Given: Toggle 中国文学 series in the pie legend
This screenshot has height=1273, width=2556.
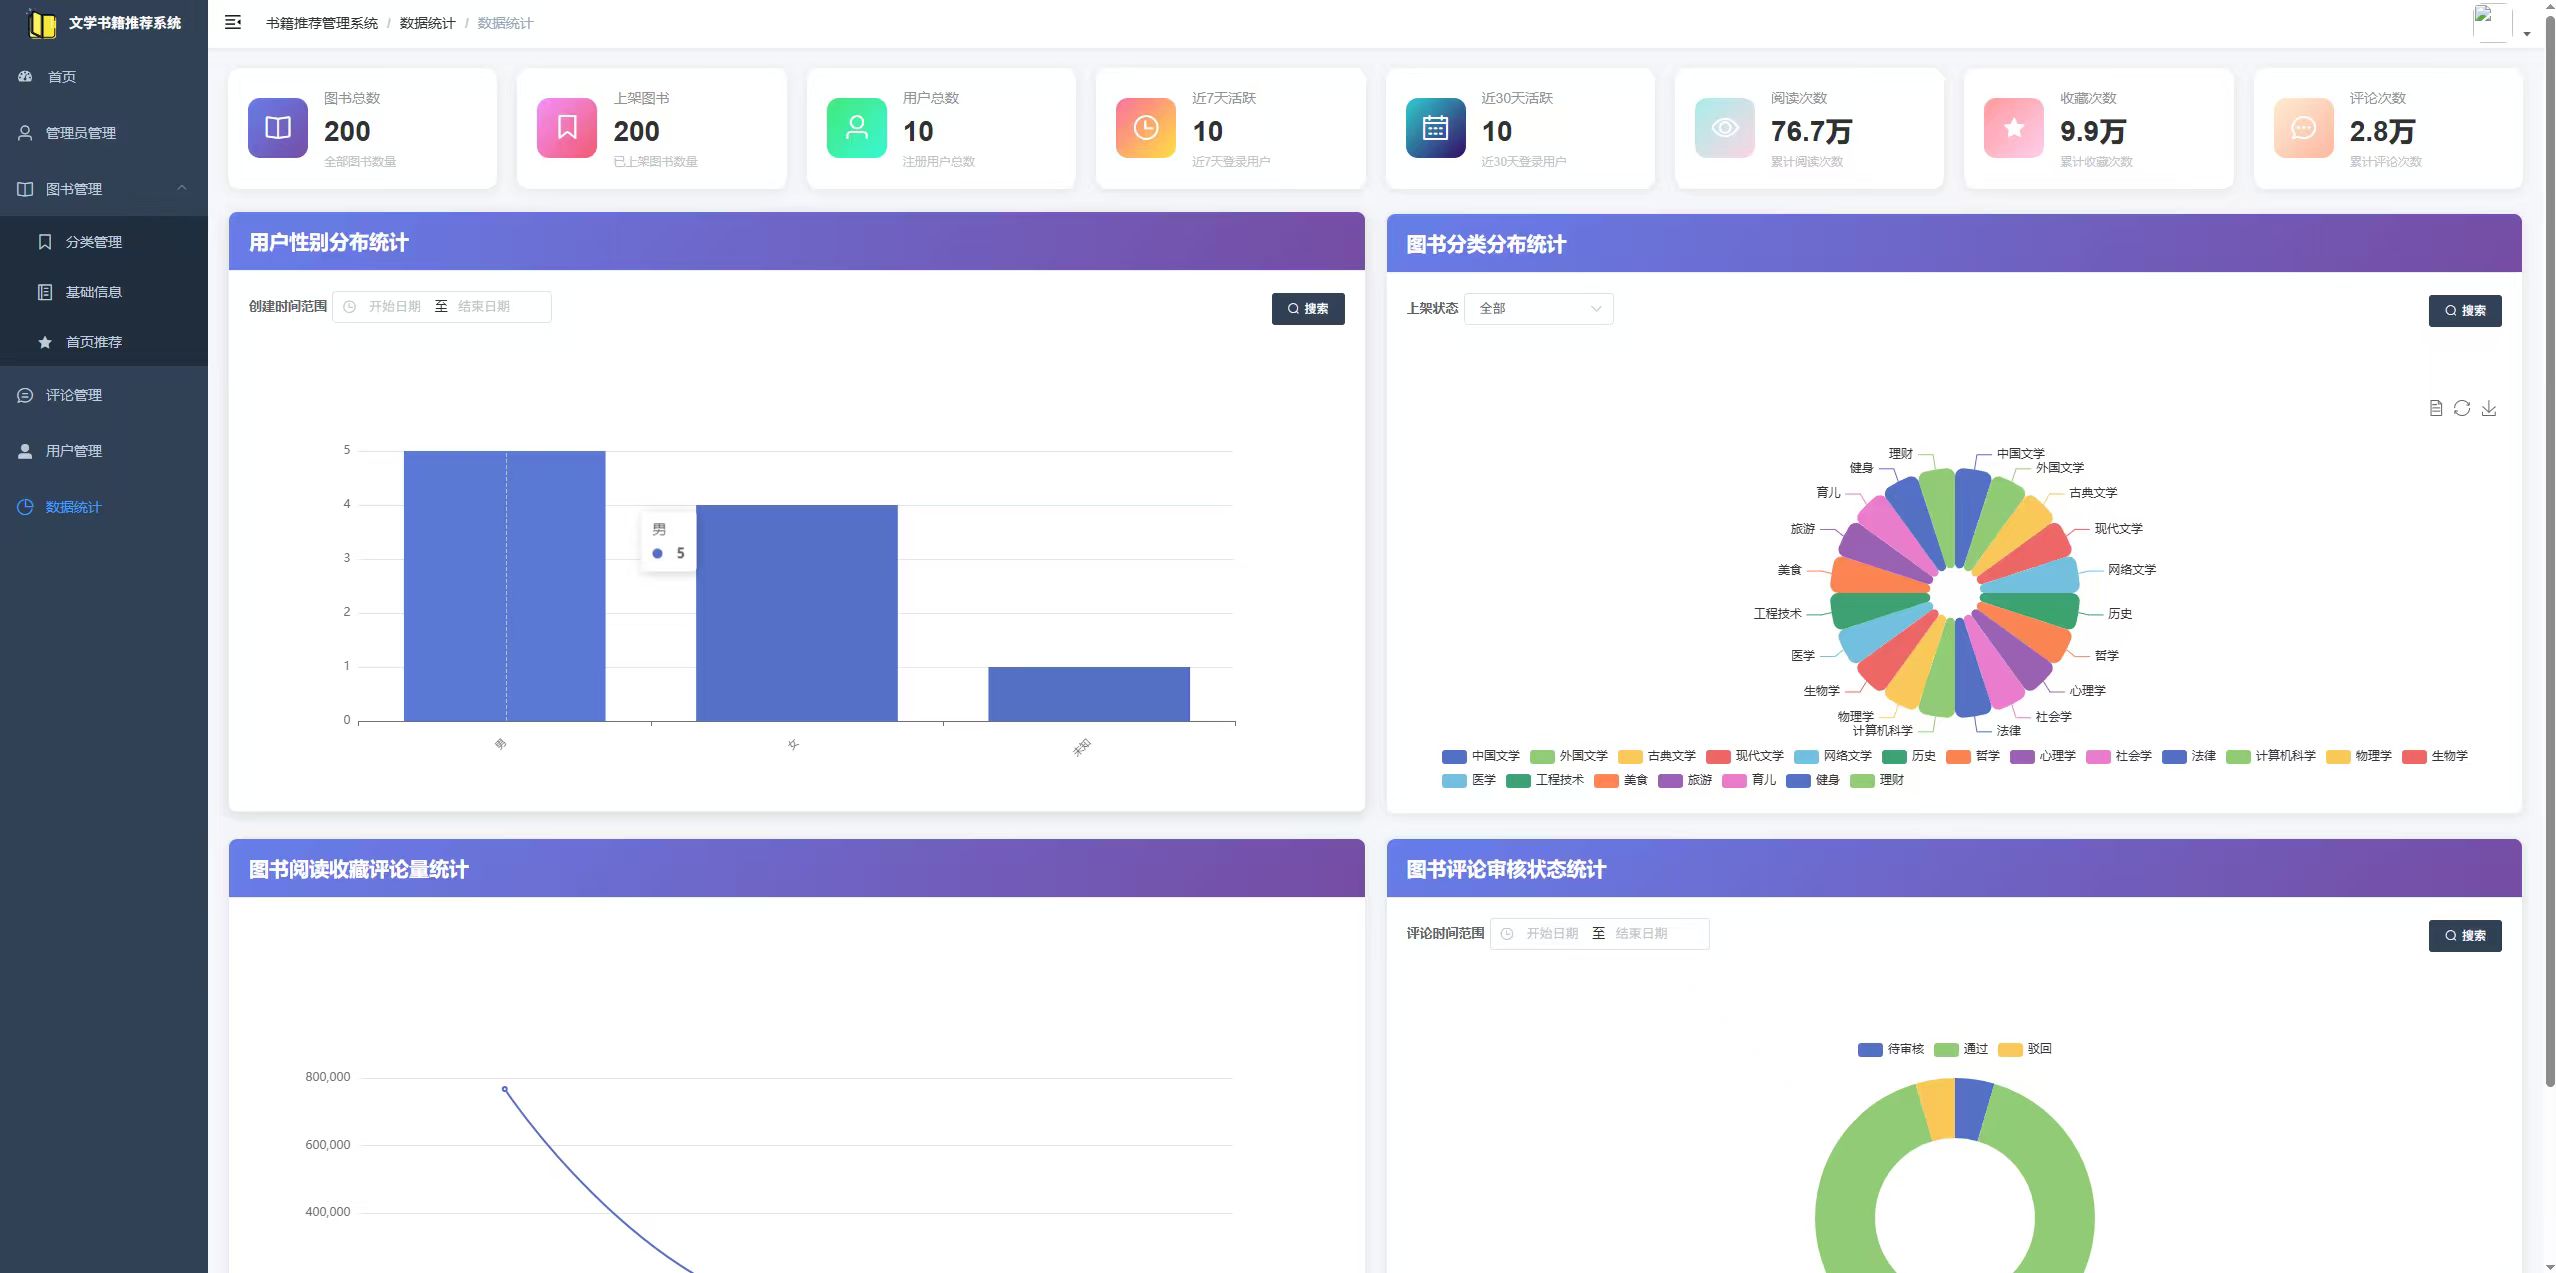Looking at the screenshot, I should [1481, 756].
